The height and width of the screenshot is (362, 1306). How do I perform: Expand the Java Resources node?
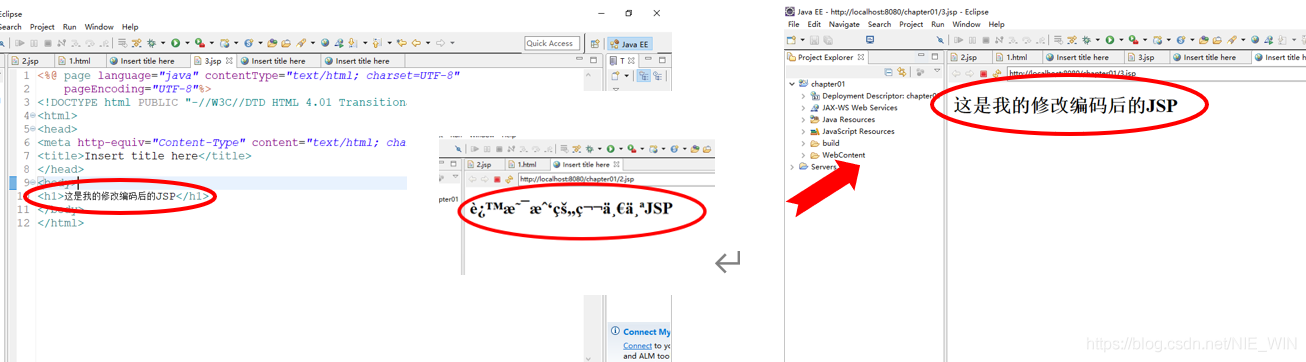click(803, 120)
